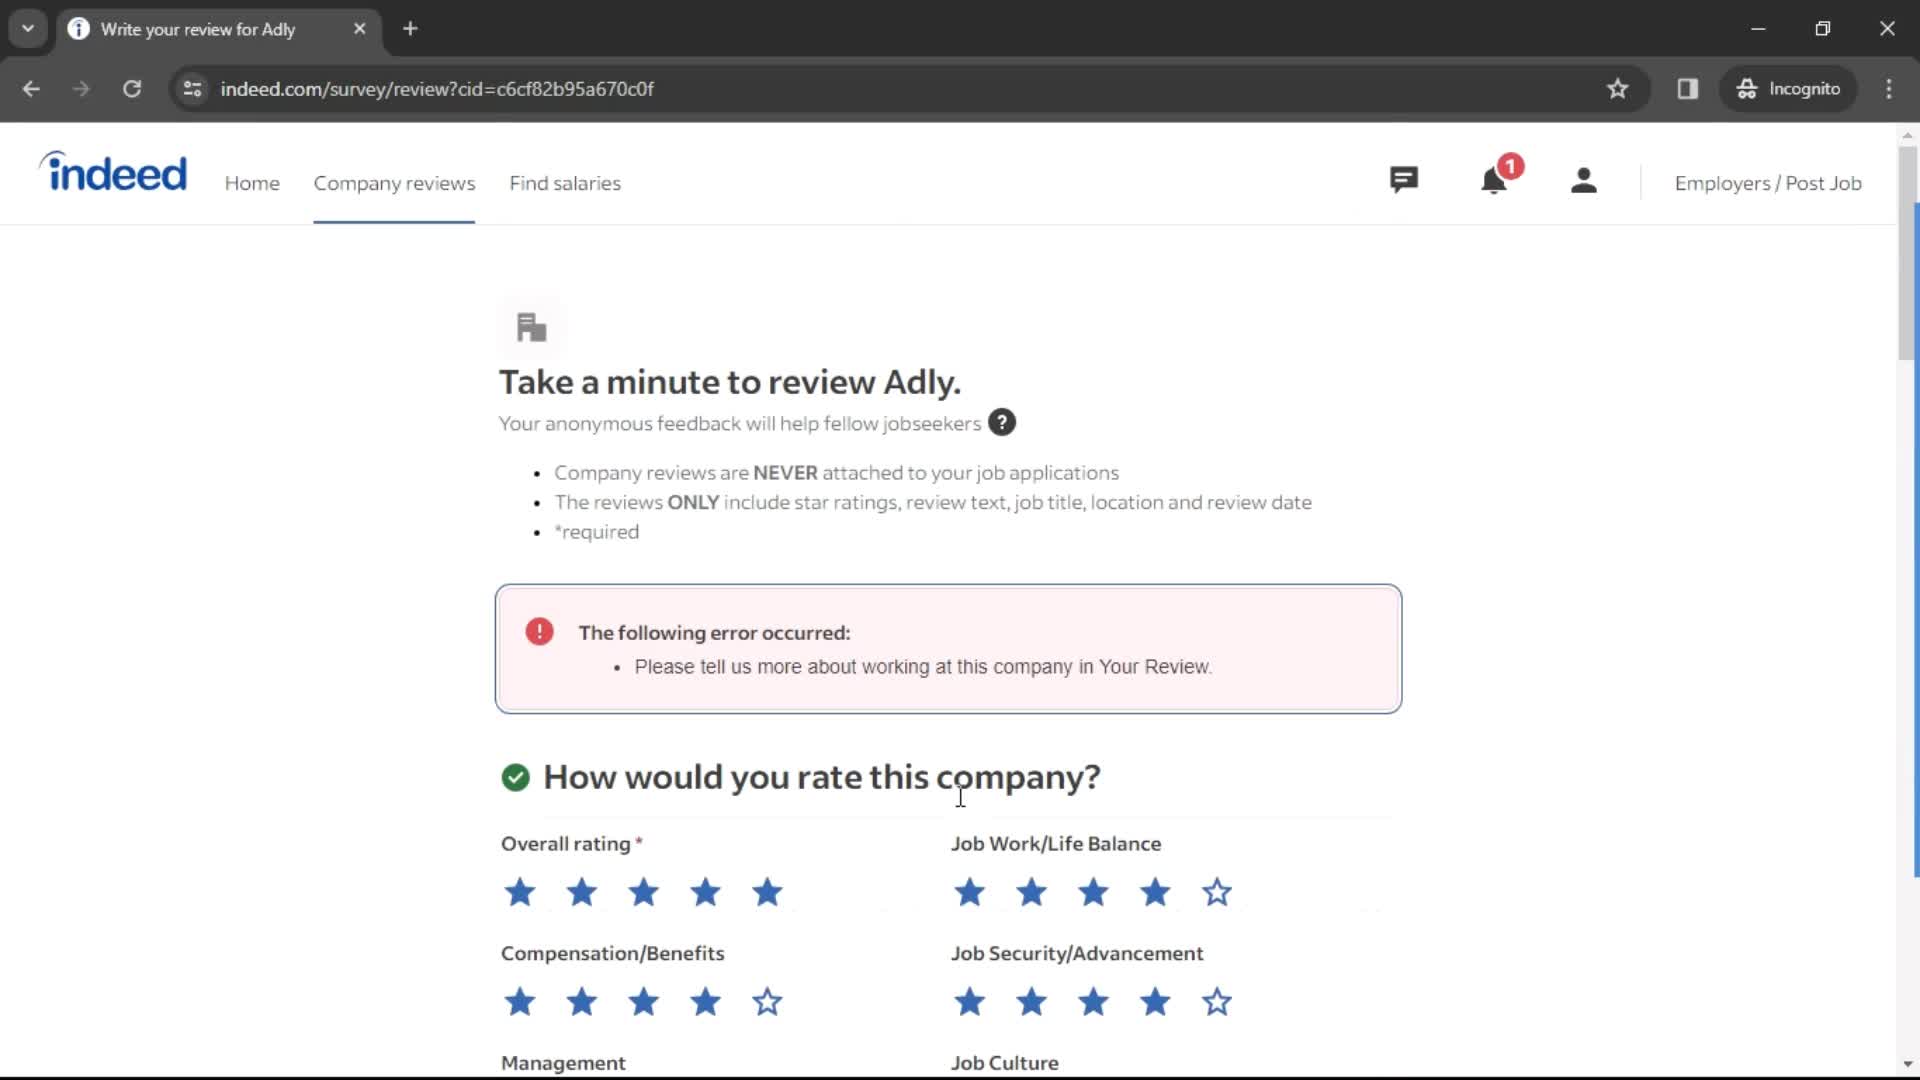This screenshot has width=1920, height=1080.
Task: Bookmark this page with the star icon
Action: (1618, 89)
